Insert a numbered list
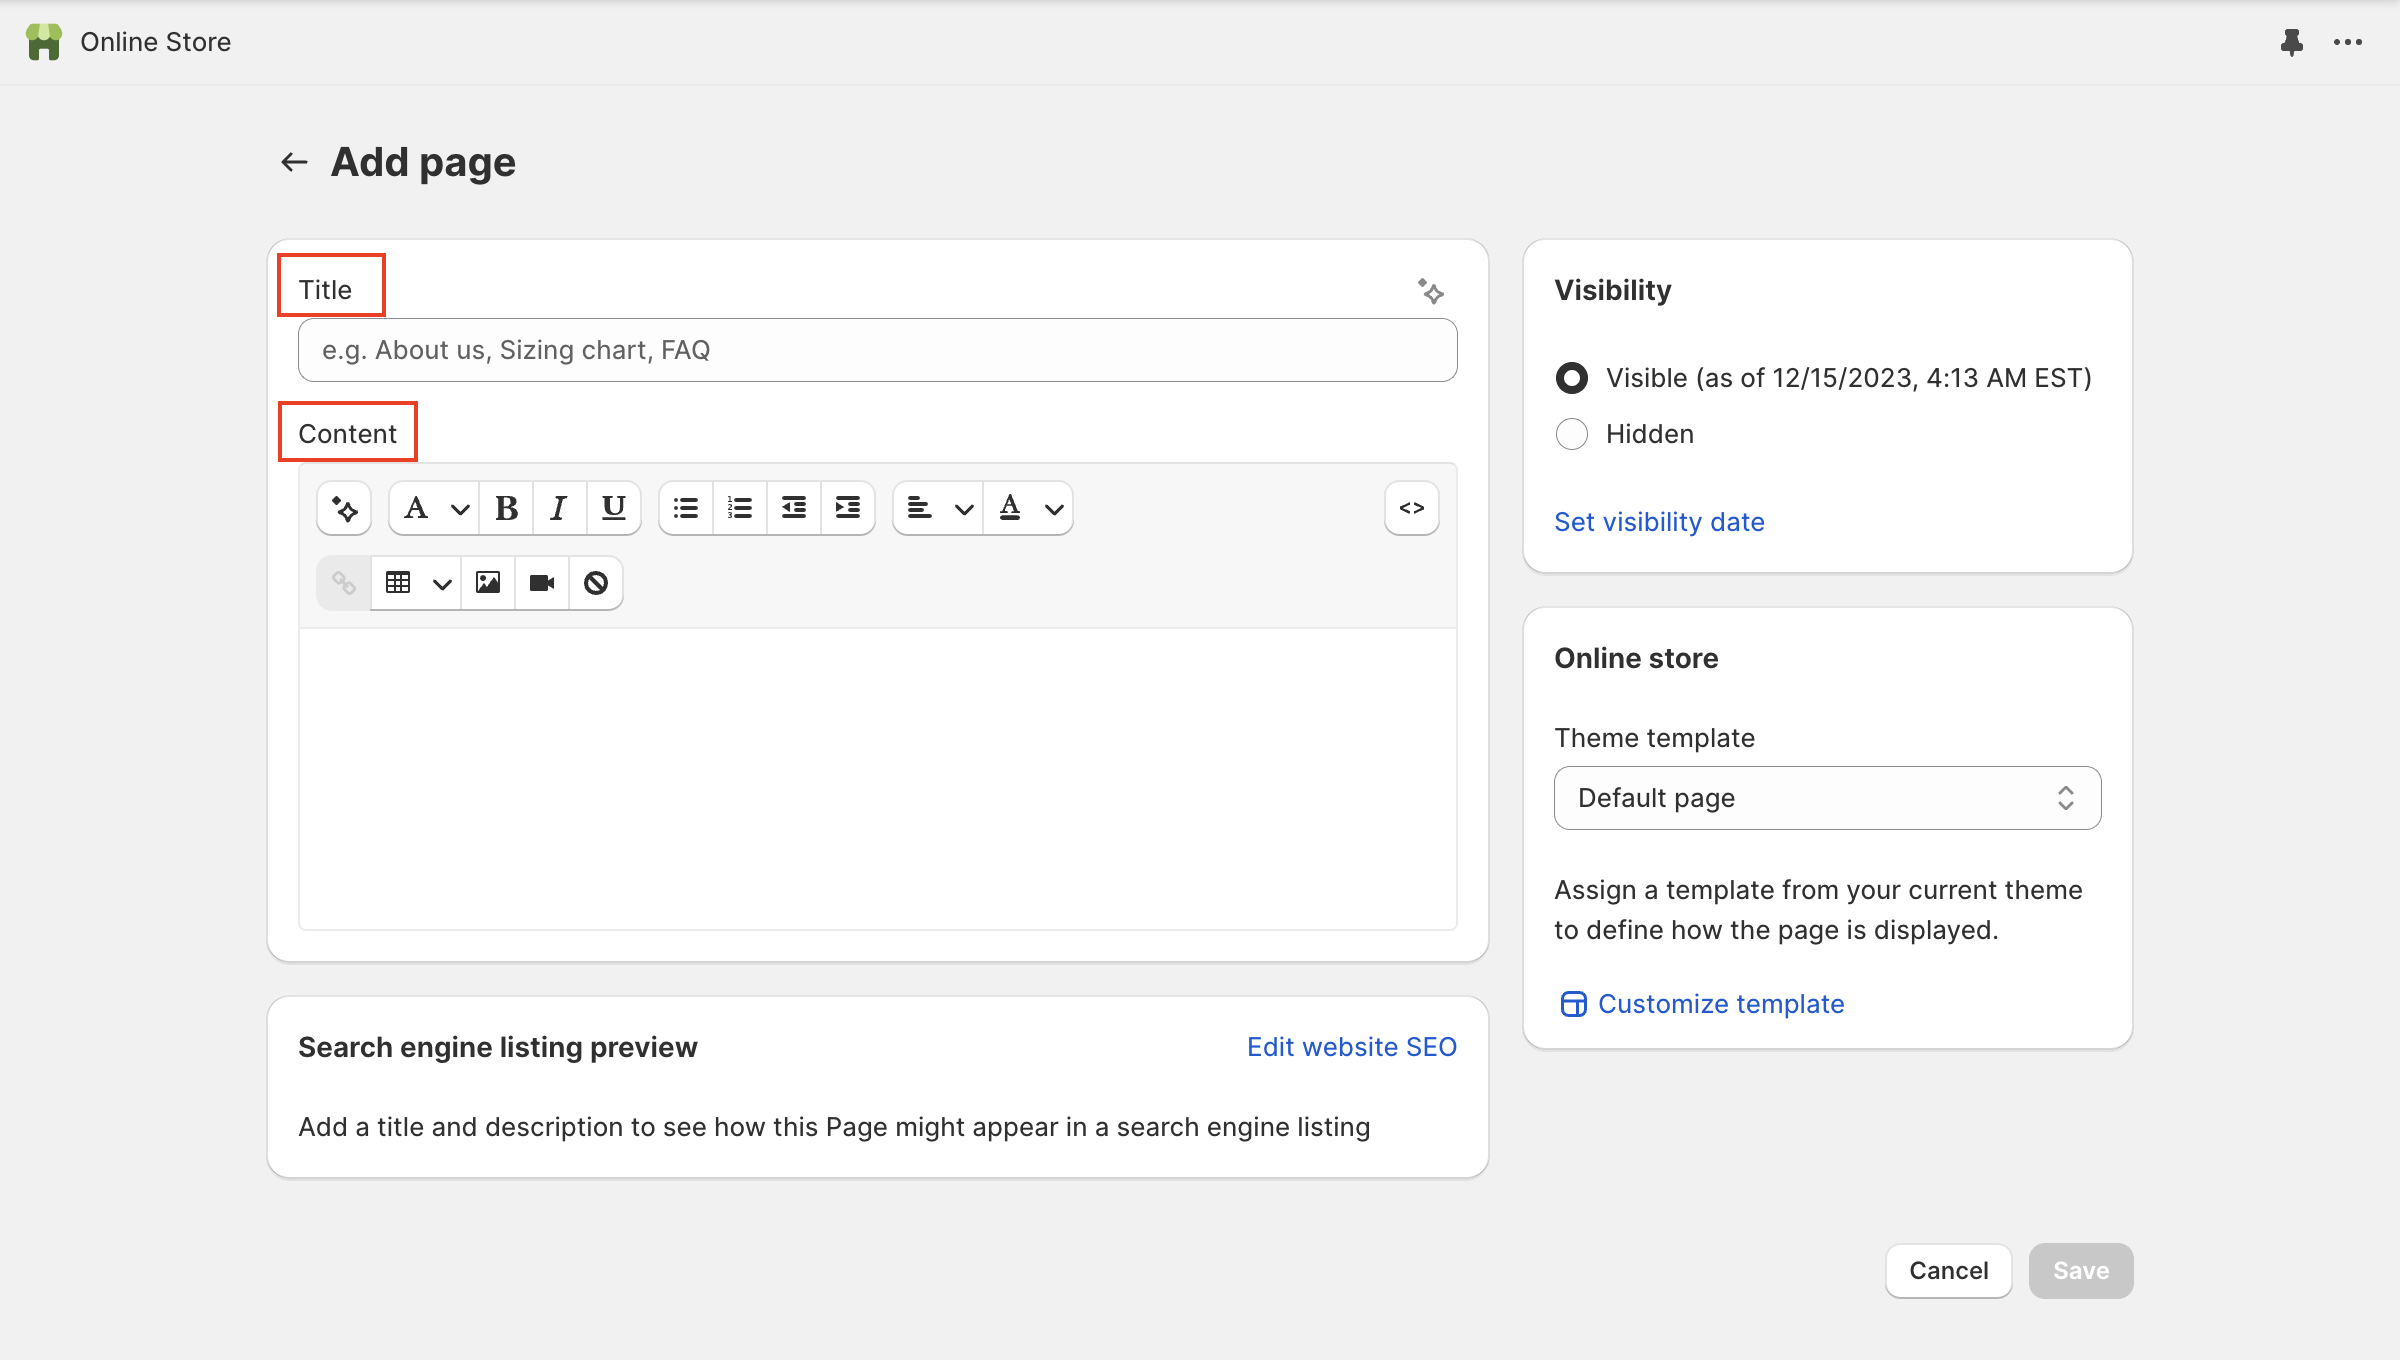Image resolution: width=2400 pixels, height=1360 pixels. pyautogui.click(x=740, y=508)
